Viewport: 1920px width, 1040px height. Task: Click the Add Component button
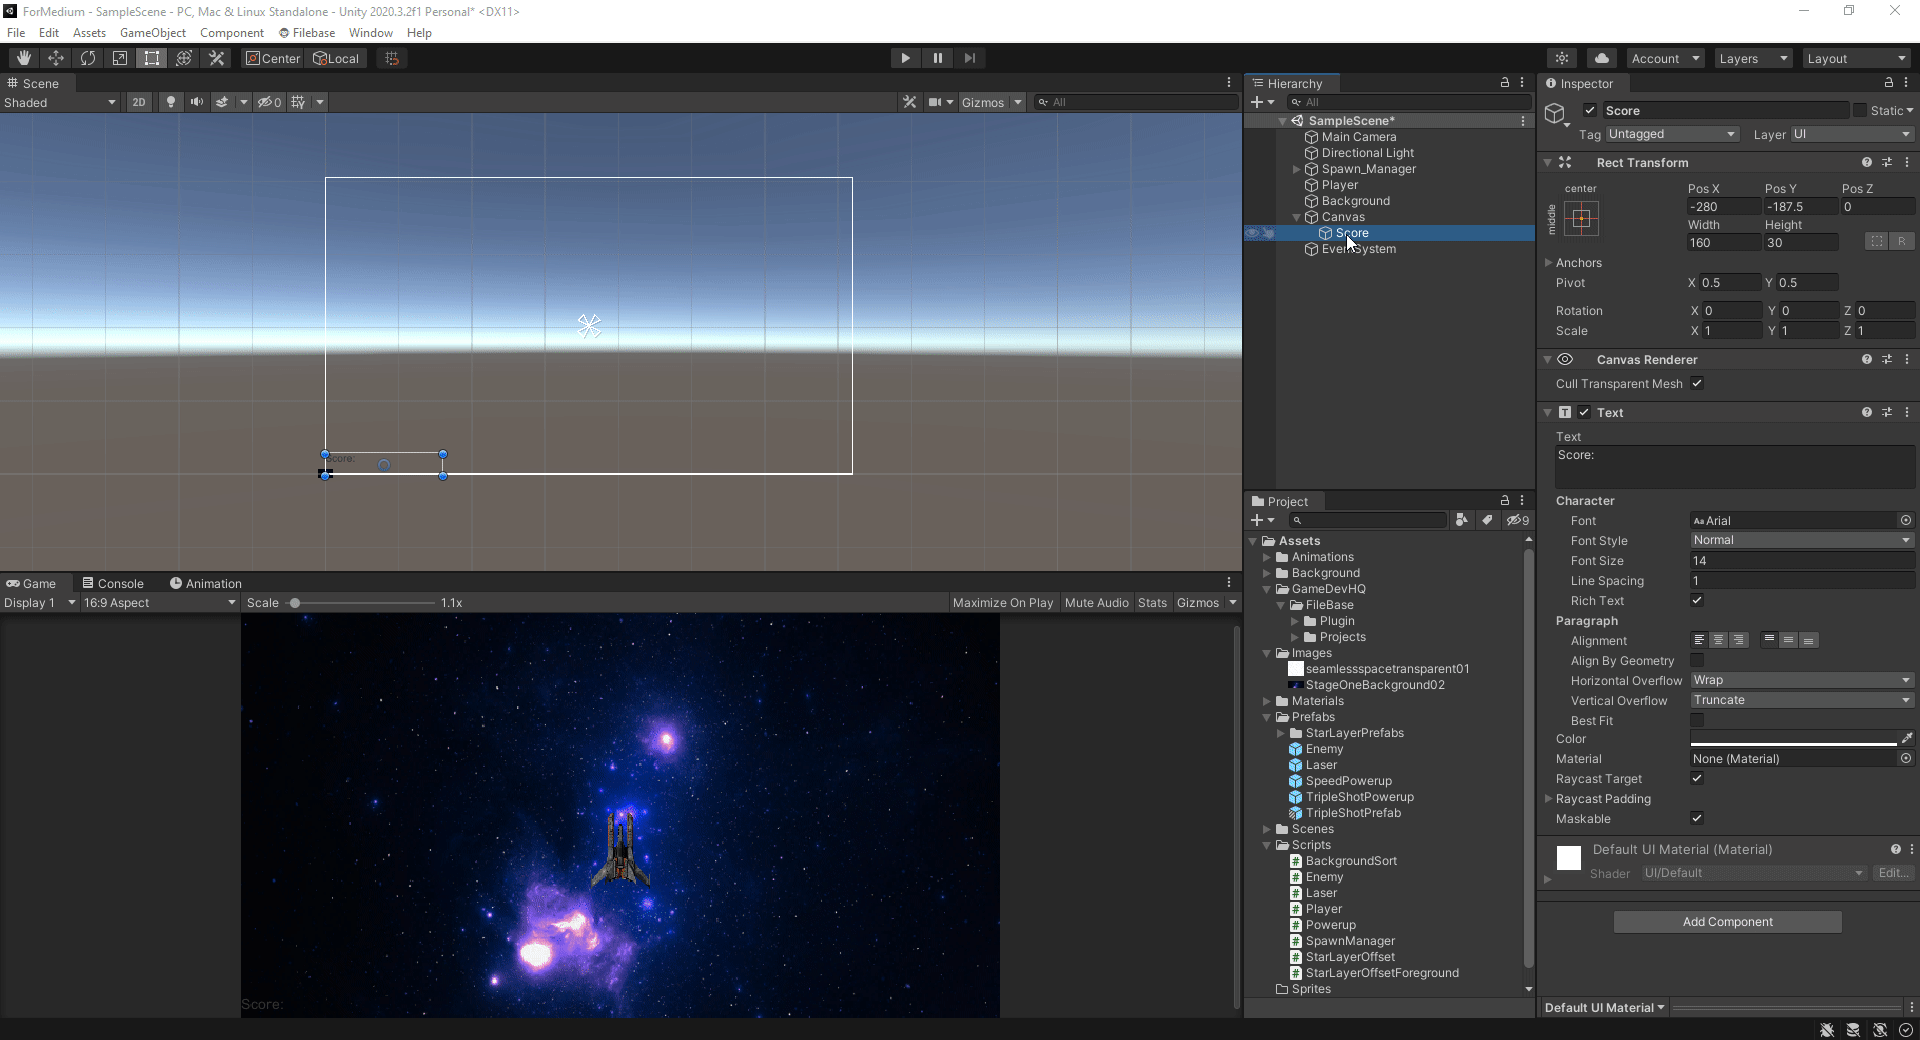pos(1727,922)
